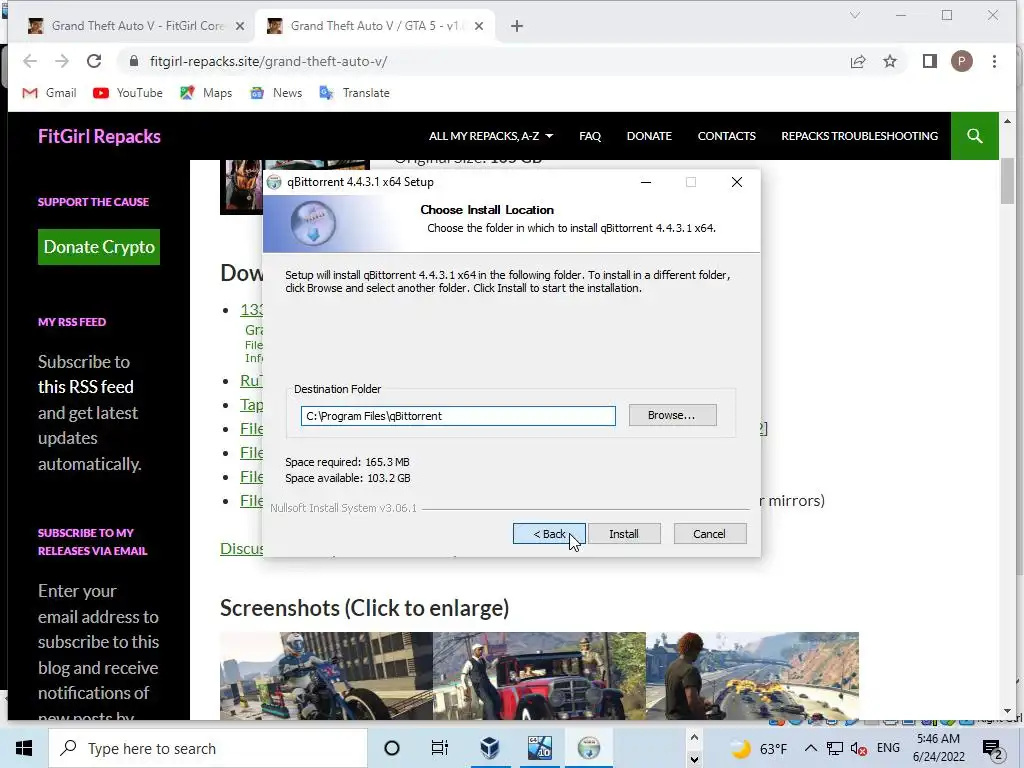Close the GTA 5 tab

(479, 26)
